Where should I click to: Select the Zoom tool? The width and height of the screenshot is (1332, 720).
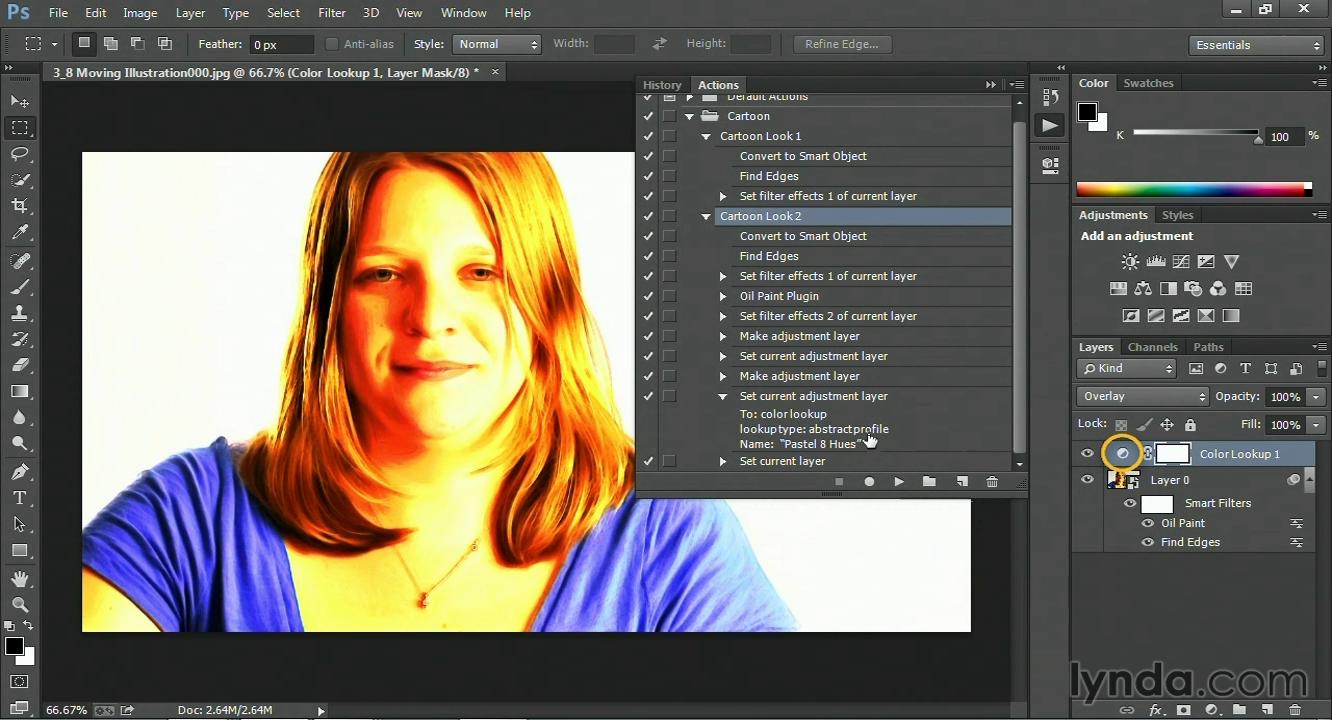(x=20, y=605)
